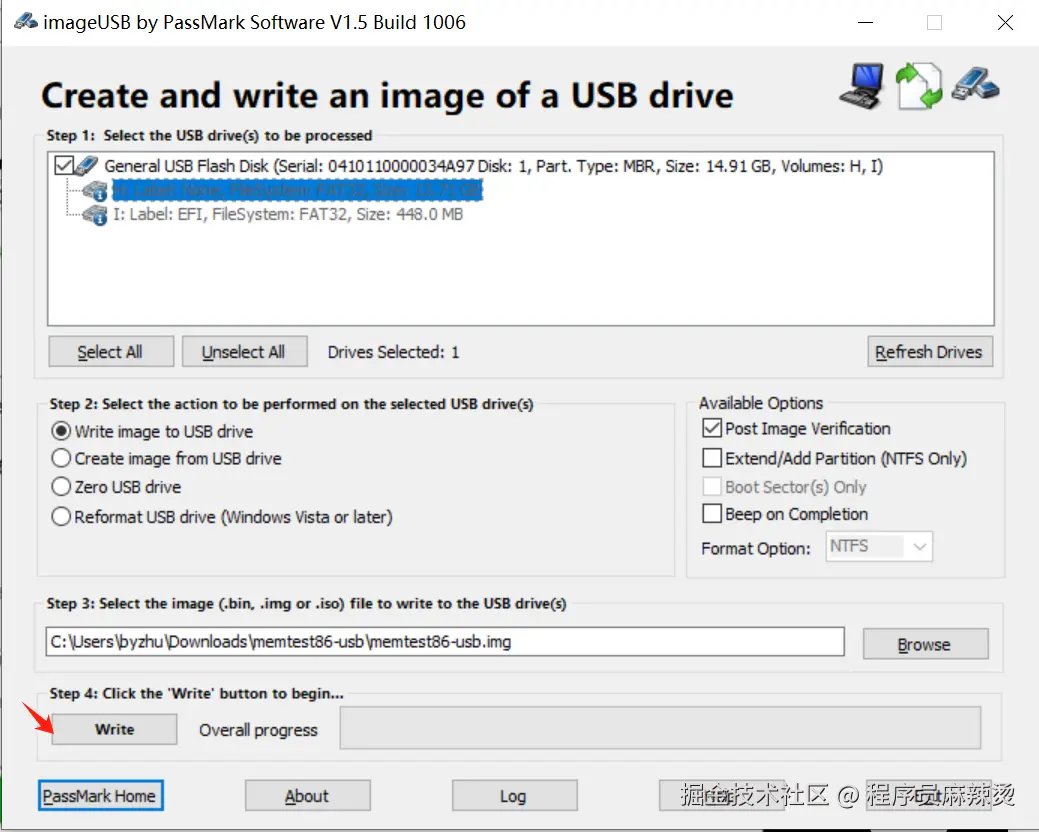Select the highlighted H: FAT32 partition row
Viewport: 1039px width, 832px height.
(297, 191)
